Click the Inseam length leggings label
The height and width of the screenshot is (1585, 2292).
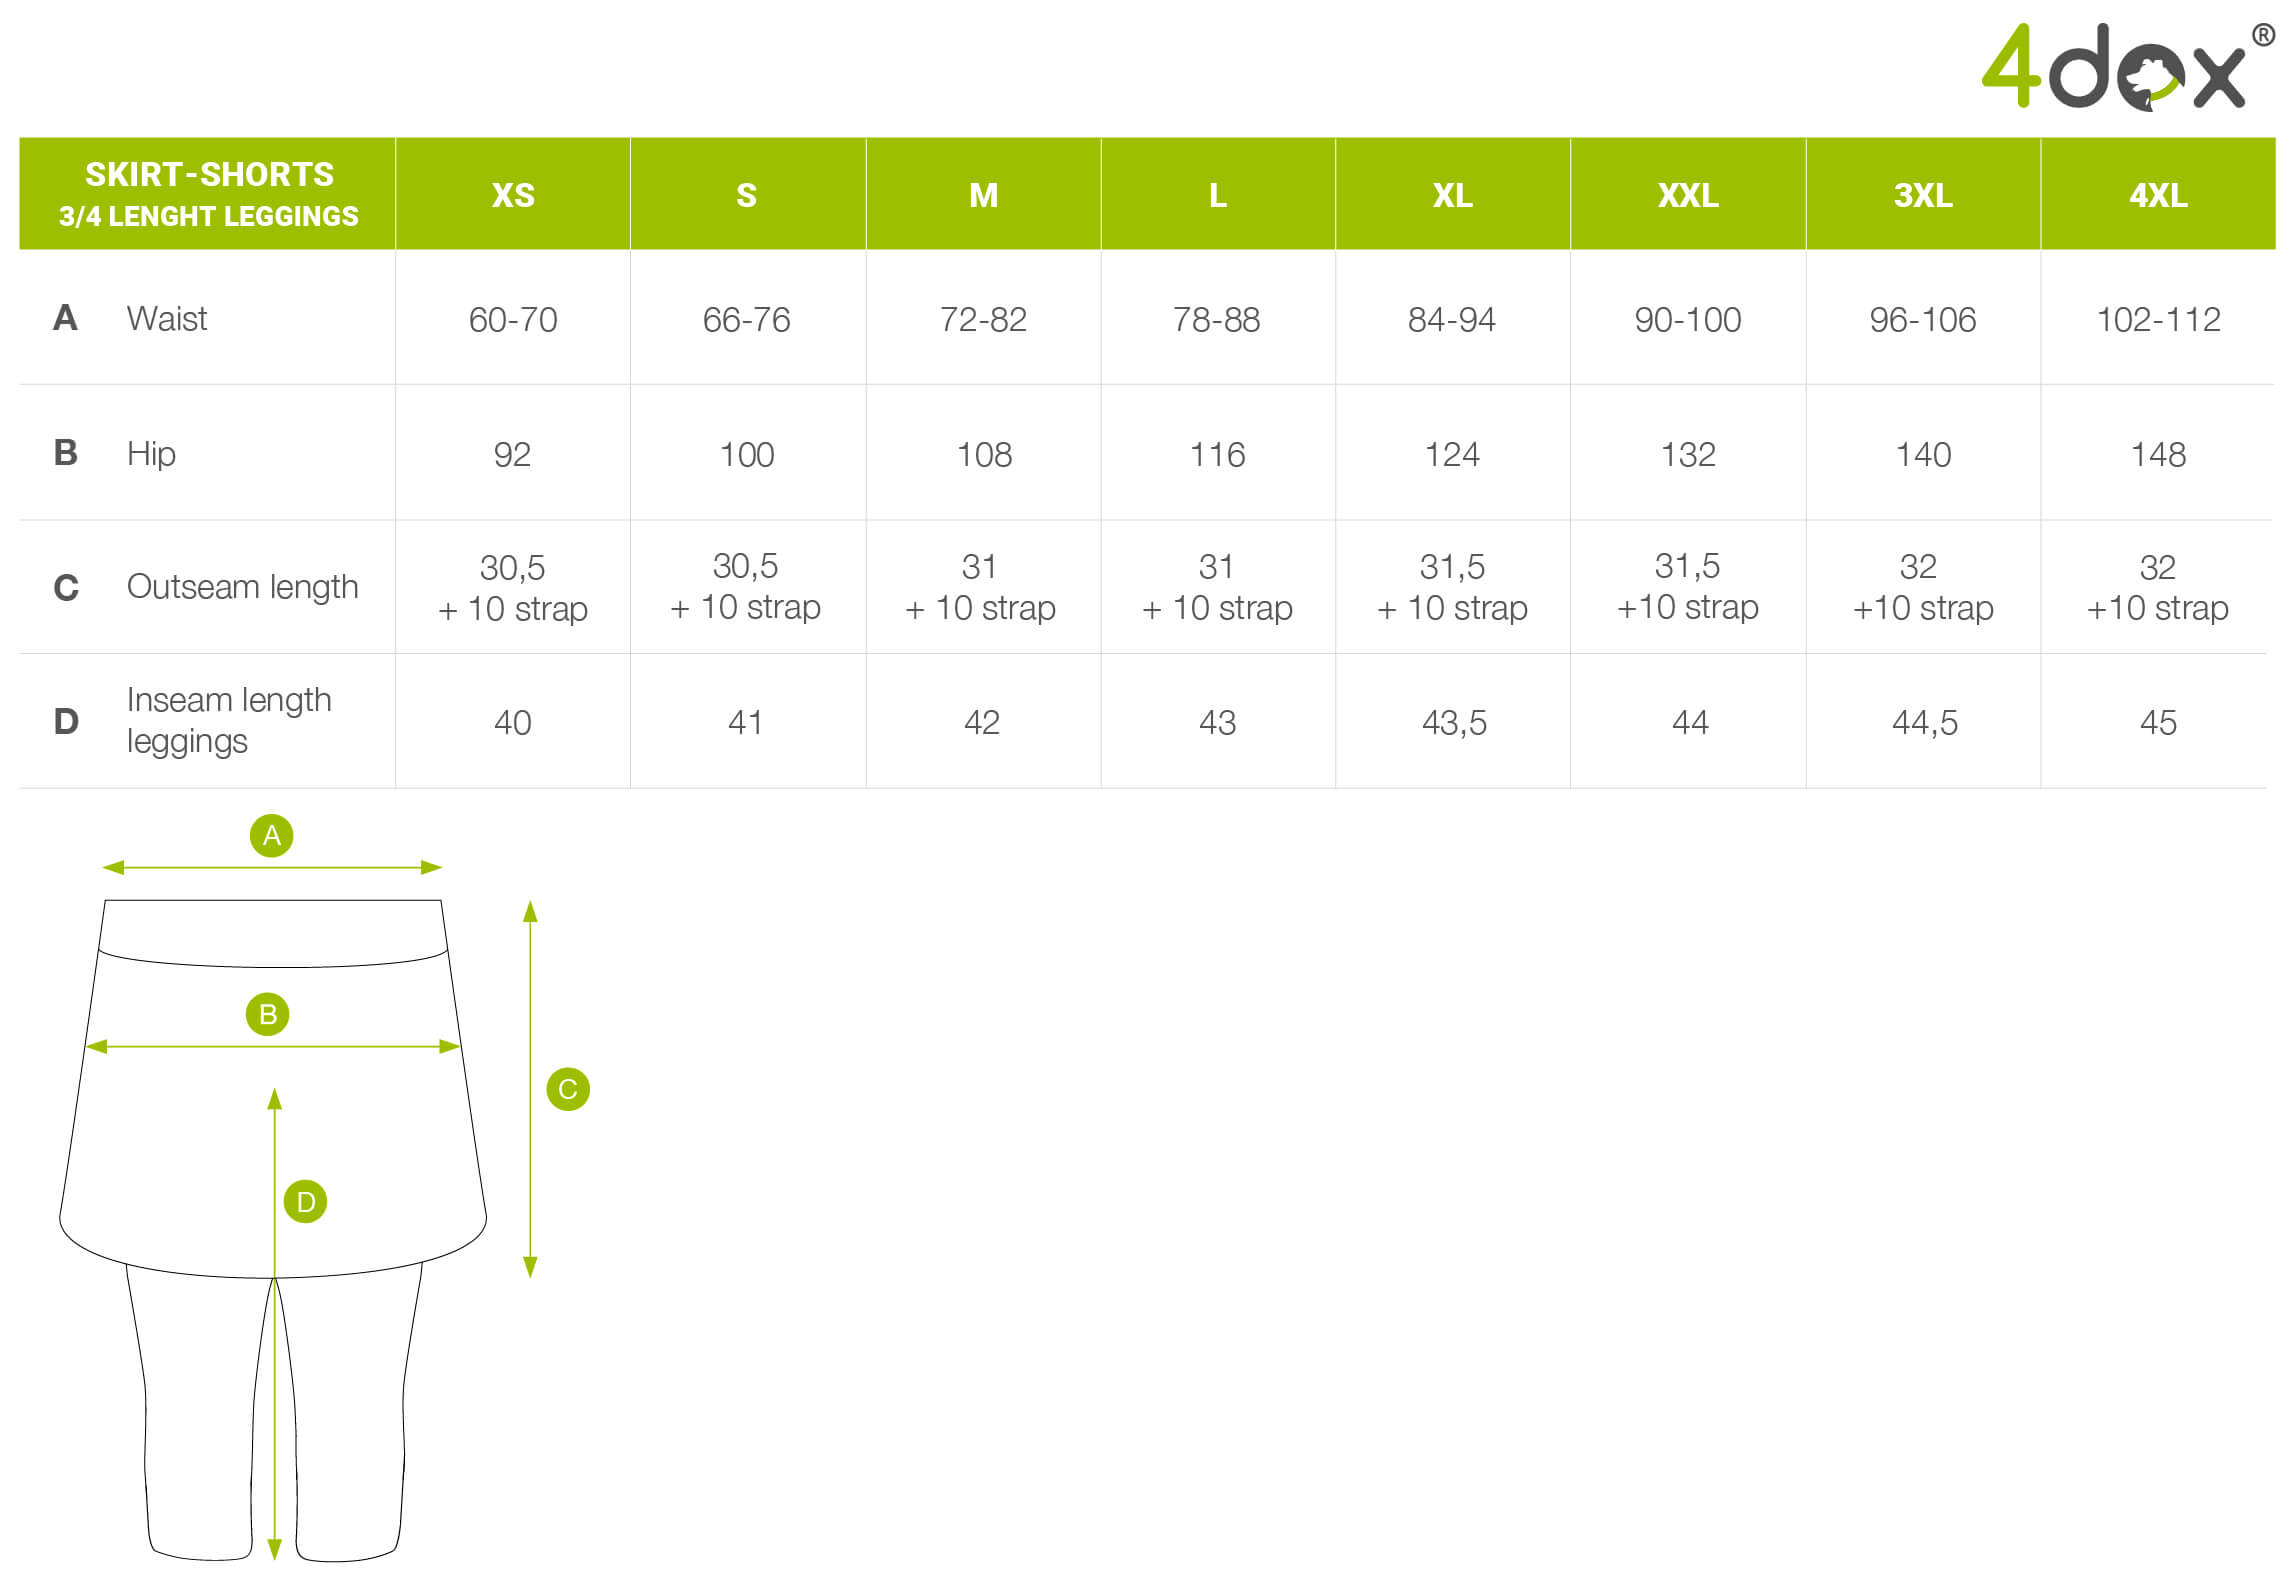click(x=229, y=721)
